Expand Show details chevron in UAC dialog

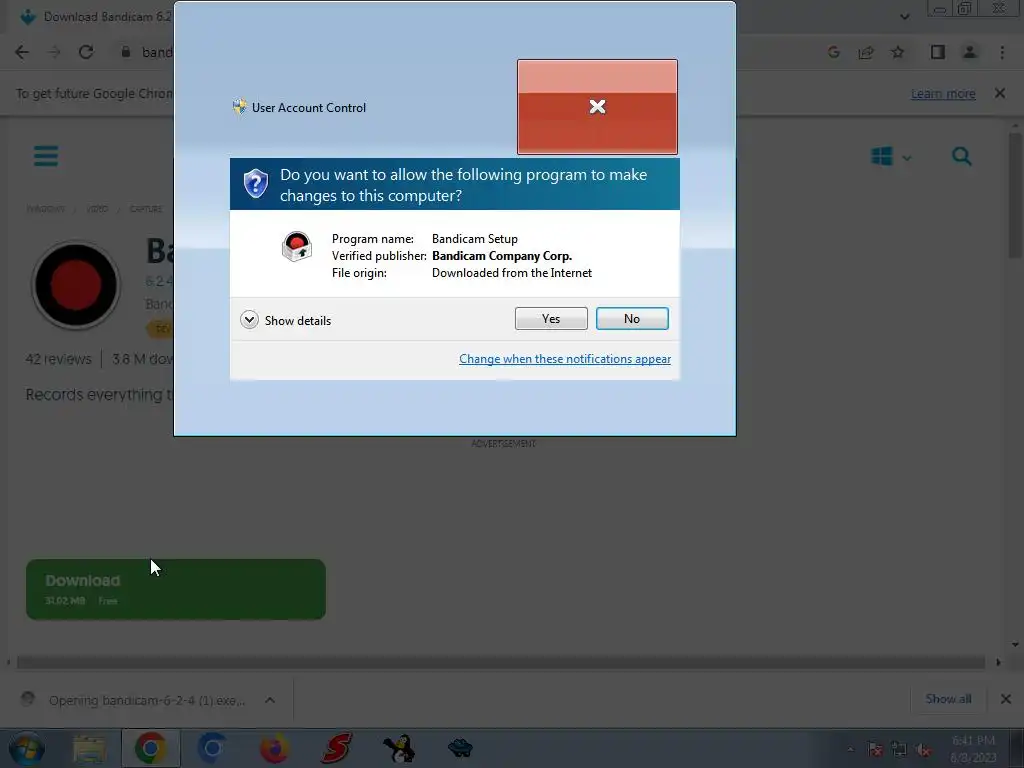(x=249, y=320)
